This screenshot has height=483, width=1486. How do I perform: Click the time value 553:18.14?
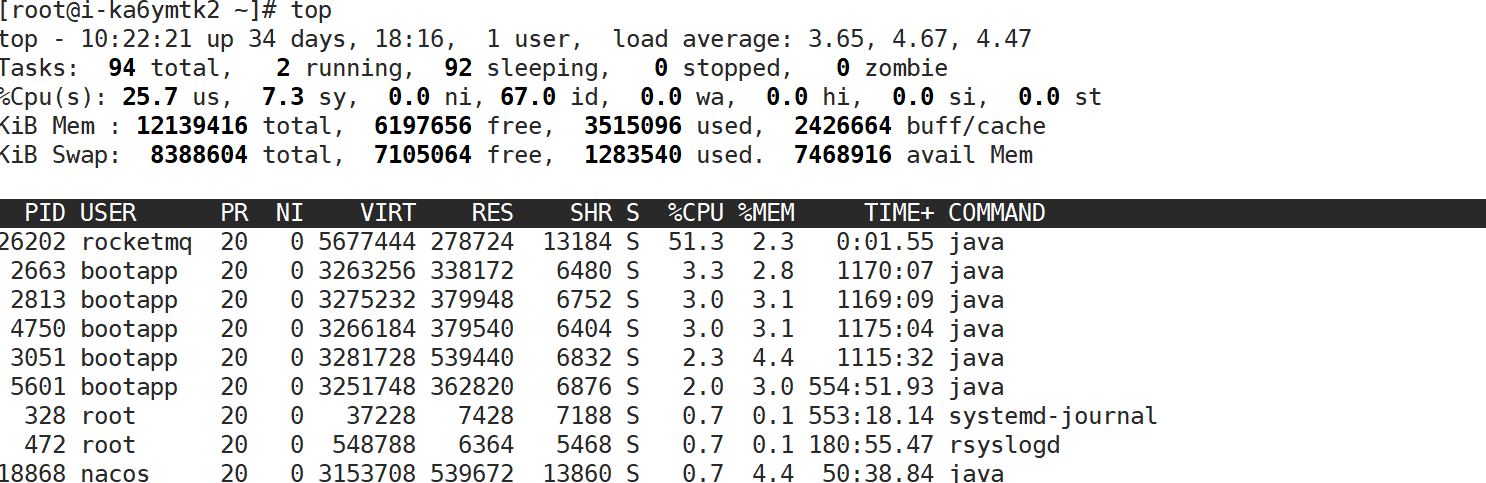click(x=871, y=416)
